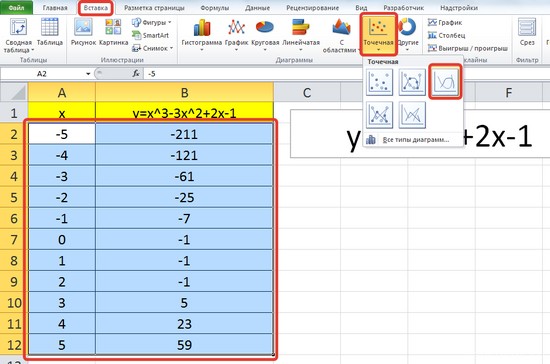Select cell A7 containing 0

[62, 239]
